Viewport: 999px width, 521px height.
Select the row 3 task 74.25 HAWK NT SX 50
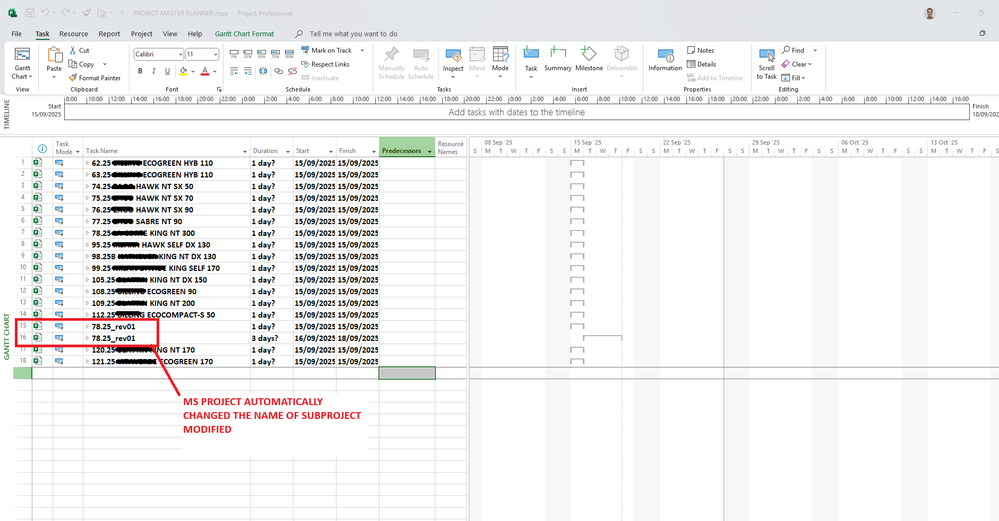pos(166,187)
